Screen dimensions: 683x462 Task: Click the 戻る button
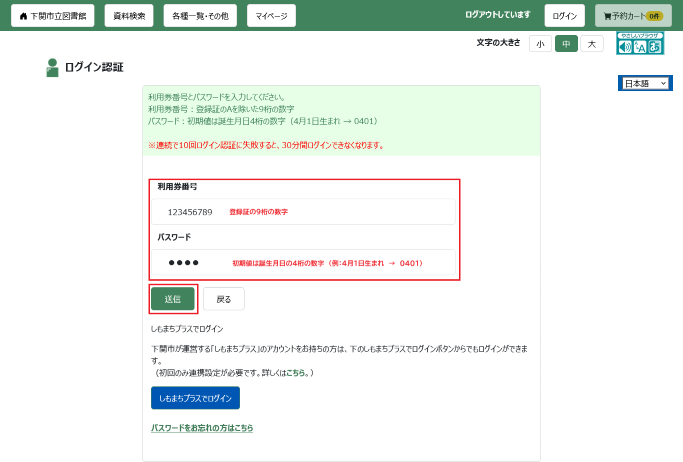(223, 299)
